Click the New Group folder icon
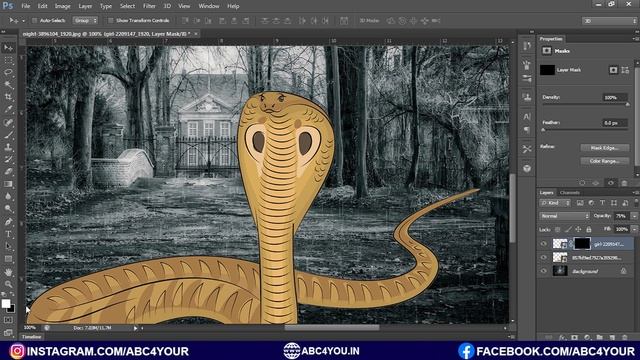Viewport: 640px width, 360px height. tap(599, 338)
